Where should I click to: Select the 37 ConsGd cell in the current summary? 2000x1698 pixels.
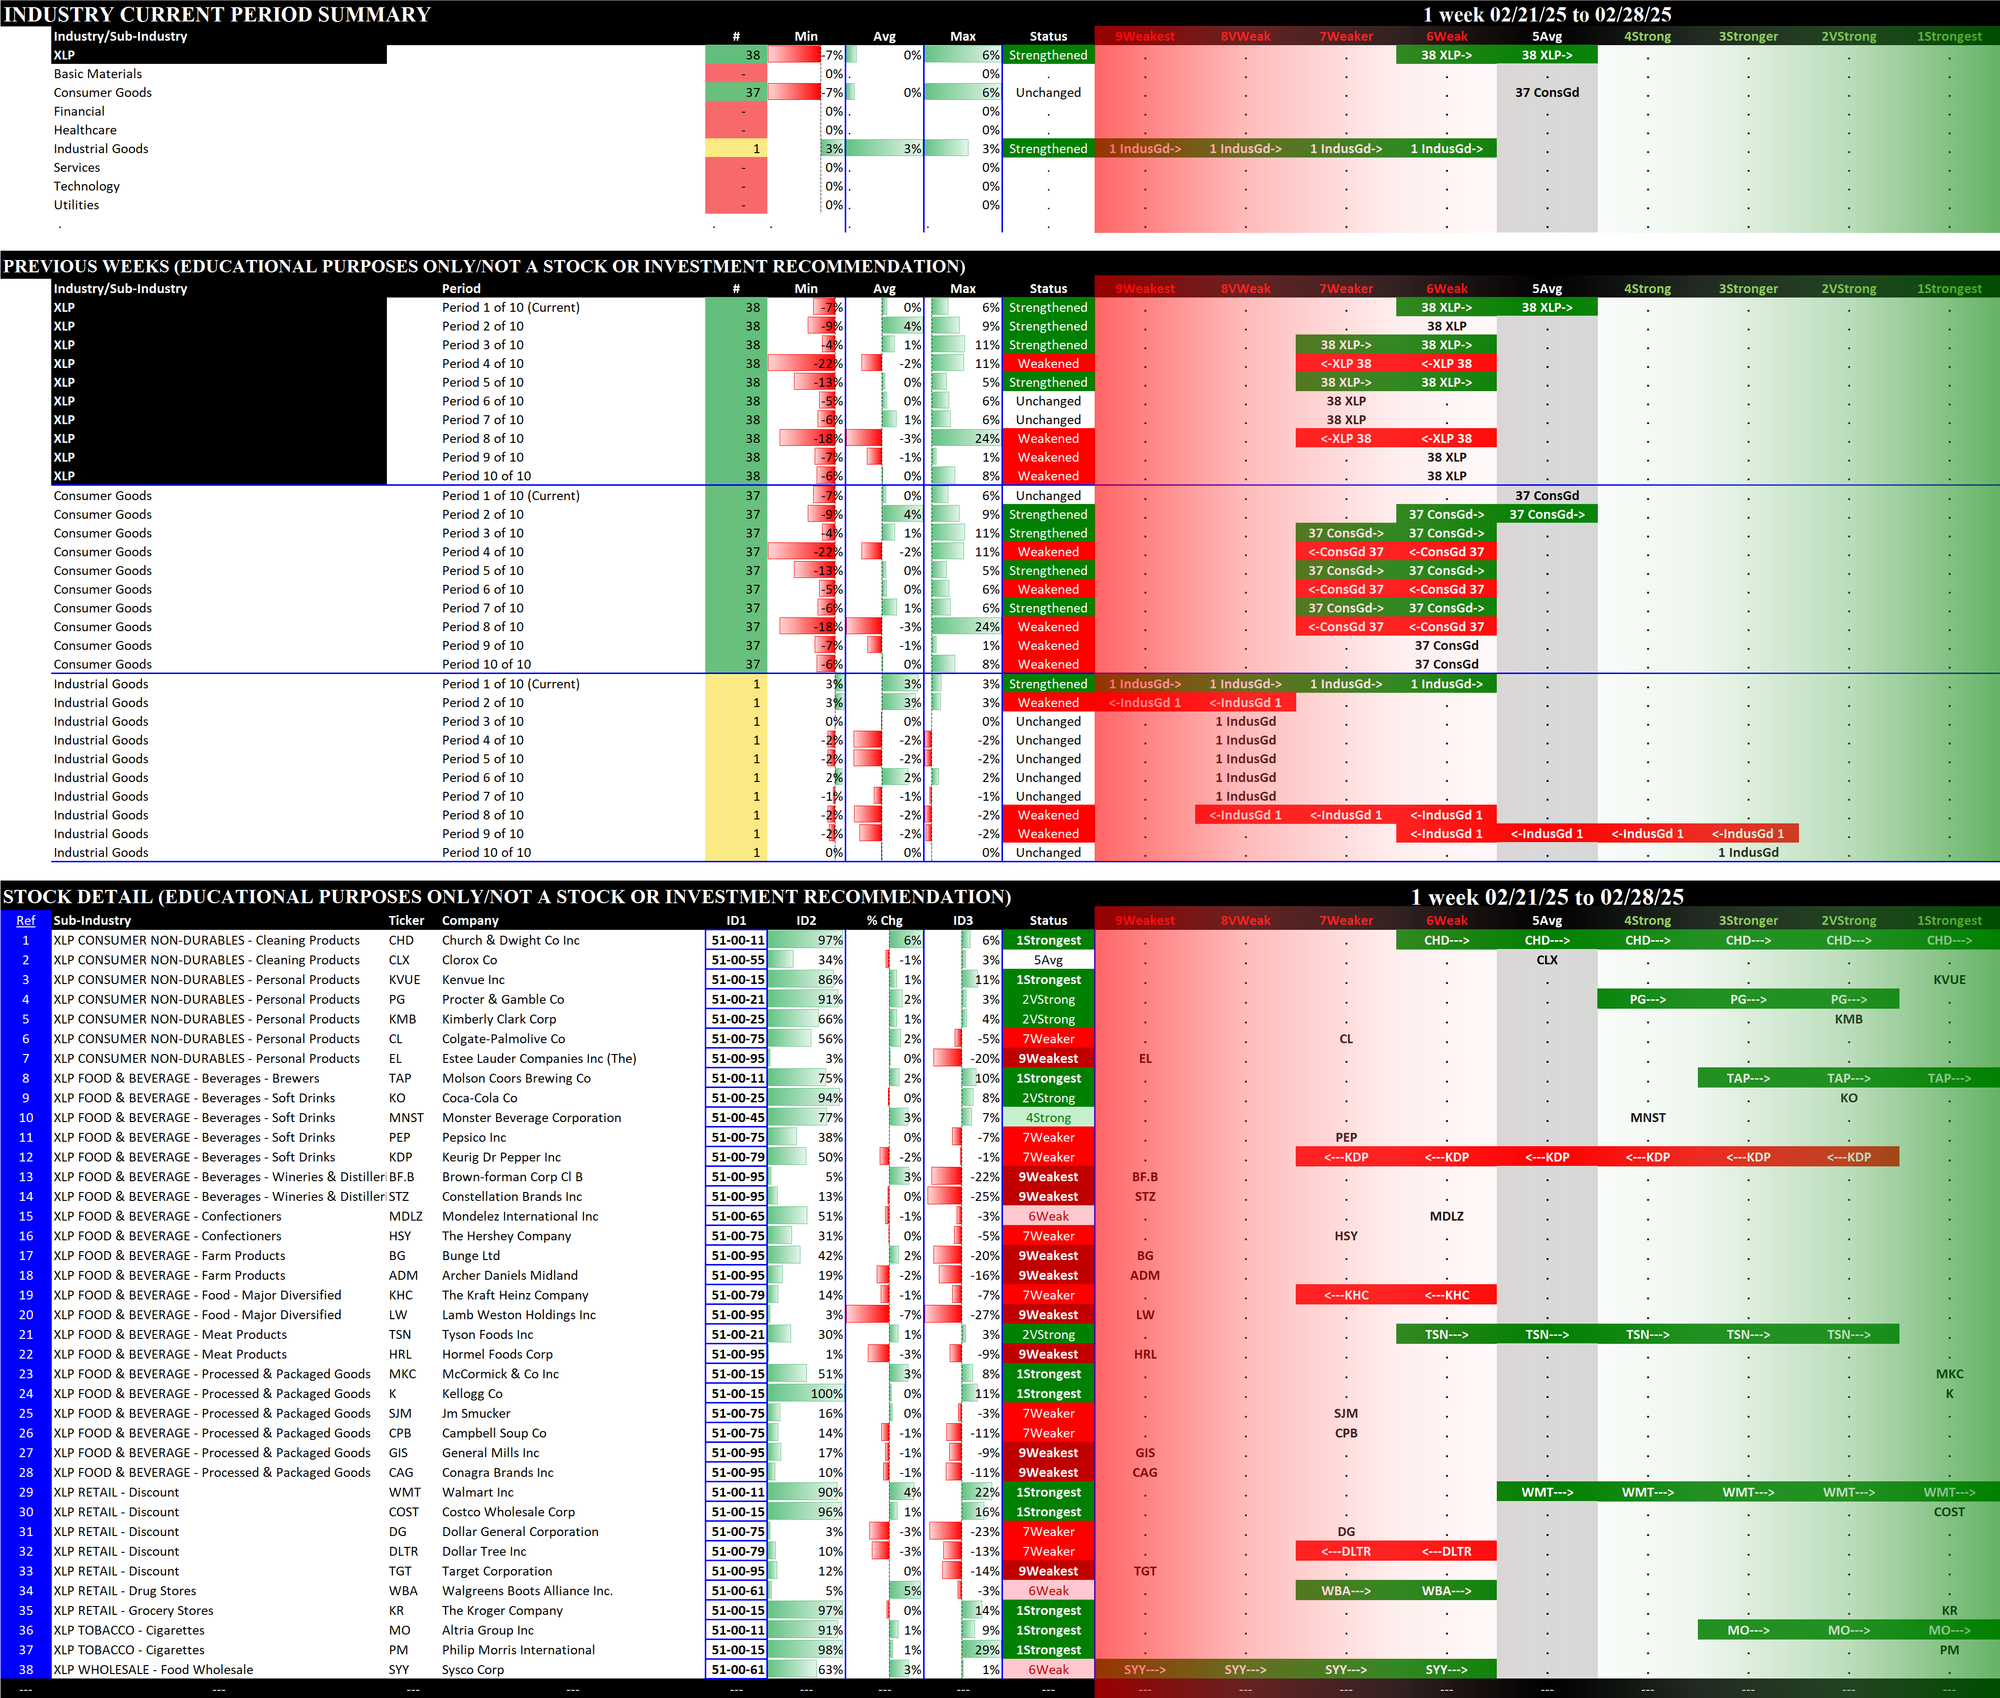click(x=1546, y=92)
